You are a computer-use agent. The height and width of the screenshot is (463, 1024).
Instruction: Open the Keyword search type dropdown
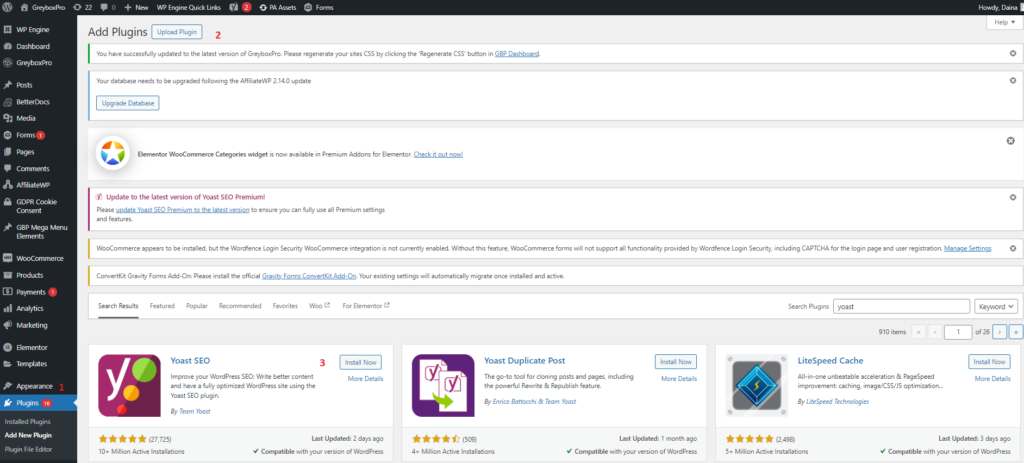[996, 306]
